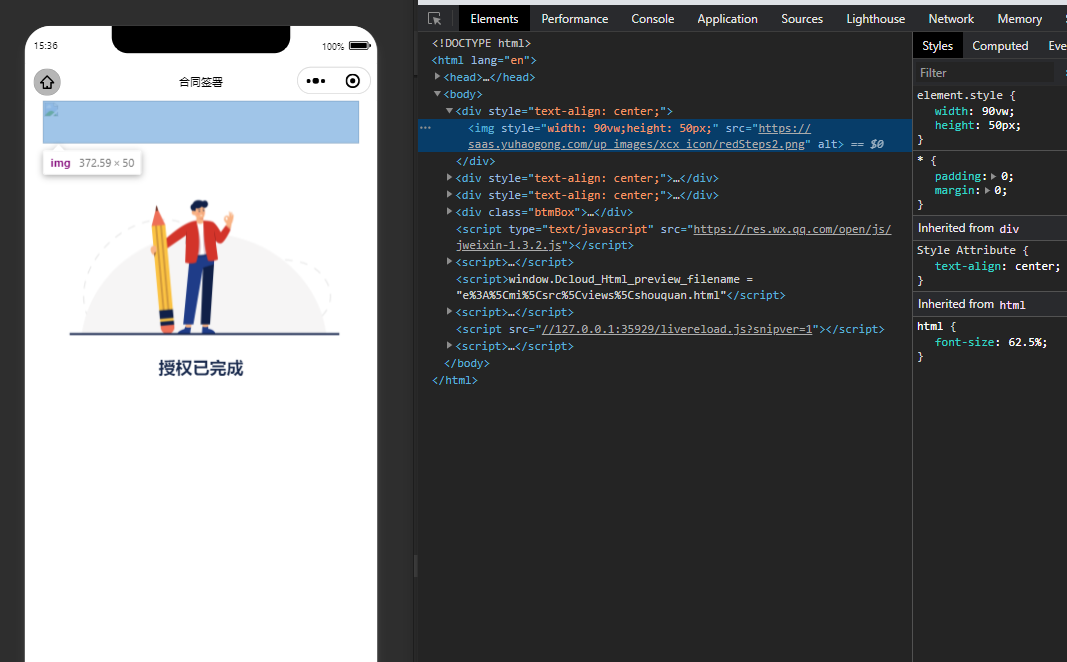1067x662 pixels.
Task: Go to the Sources tab
Action: pos(802,19)
